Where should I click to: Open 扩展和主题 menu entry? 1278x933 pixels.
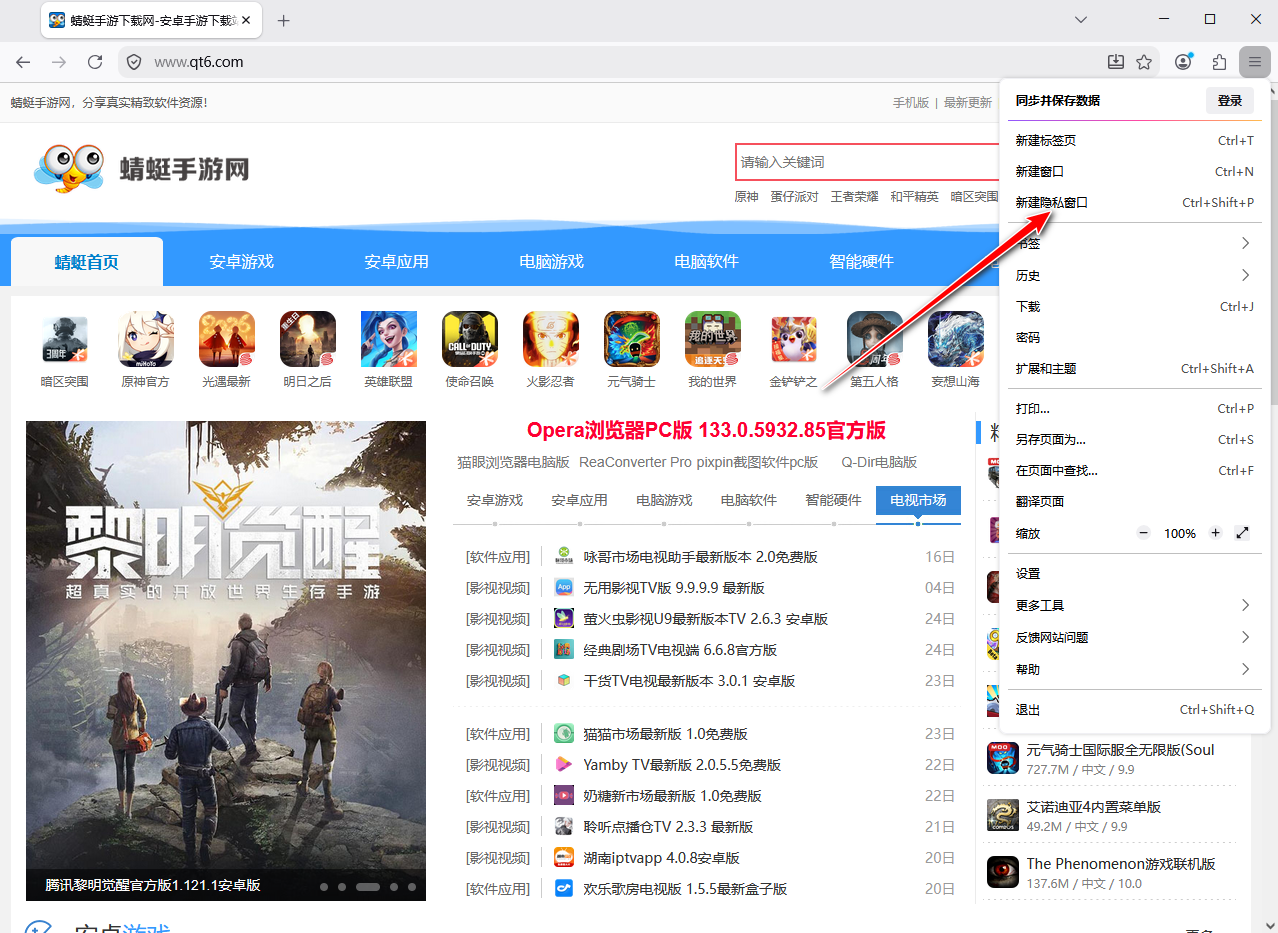[1135, 368]
